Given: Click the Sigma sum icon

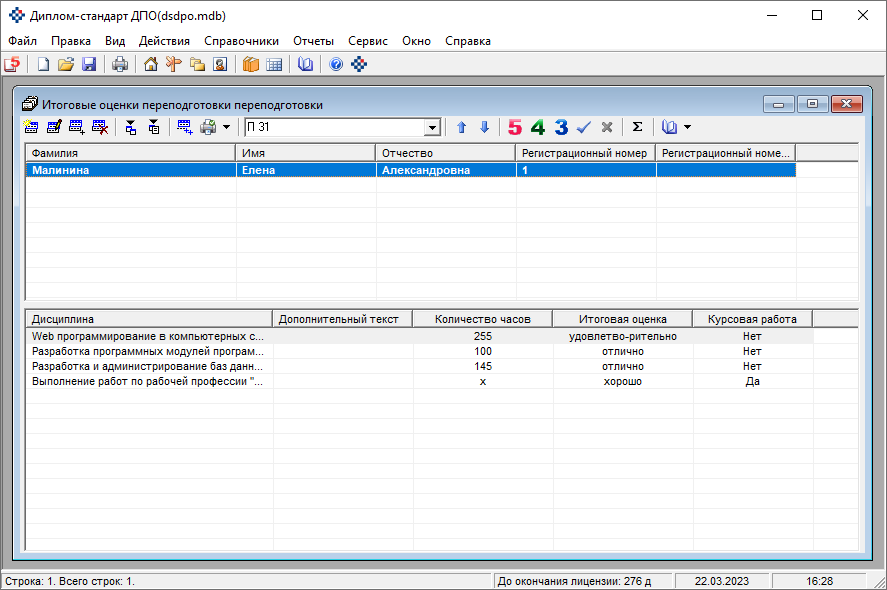Looking at the screenshot, I should click(x=637, y=128).
